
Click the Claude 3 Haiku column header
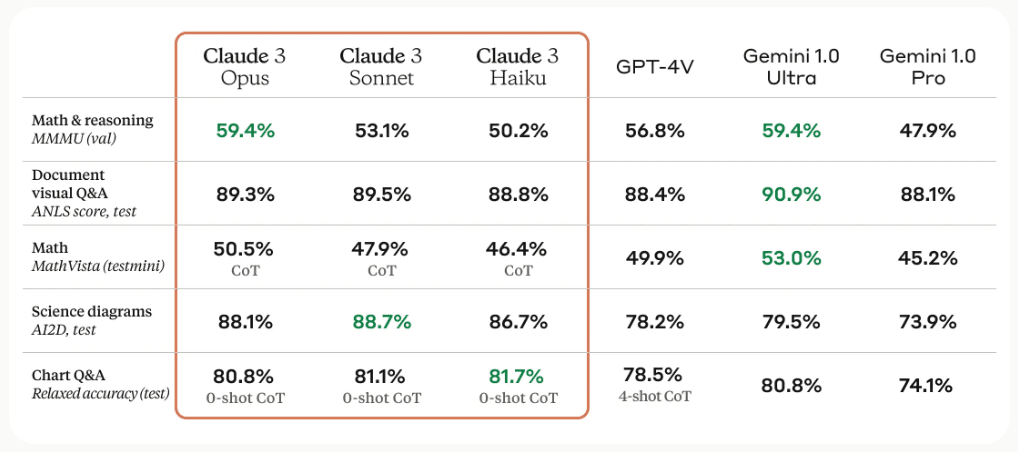(x=517, y=66)
